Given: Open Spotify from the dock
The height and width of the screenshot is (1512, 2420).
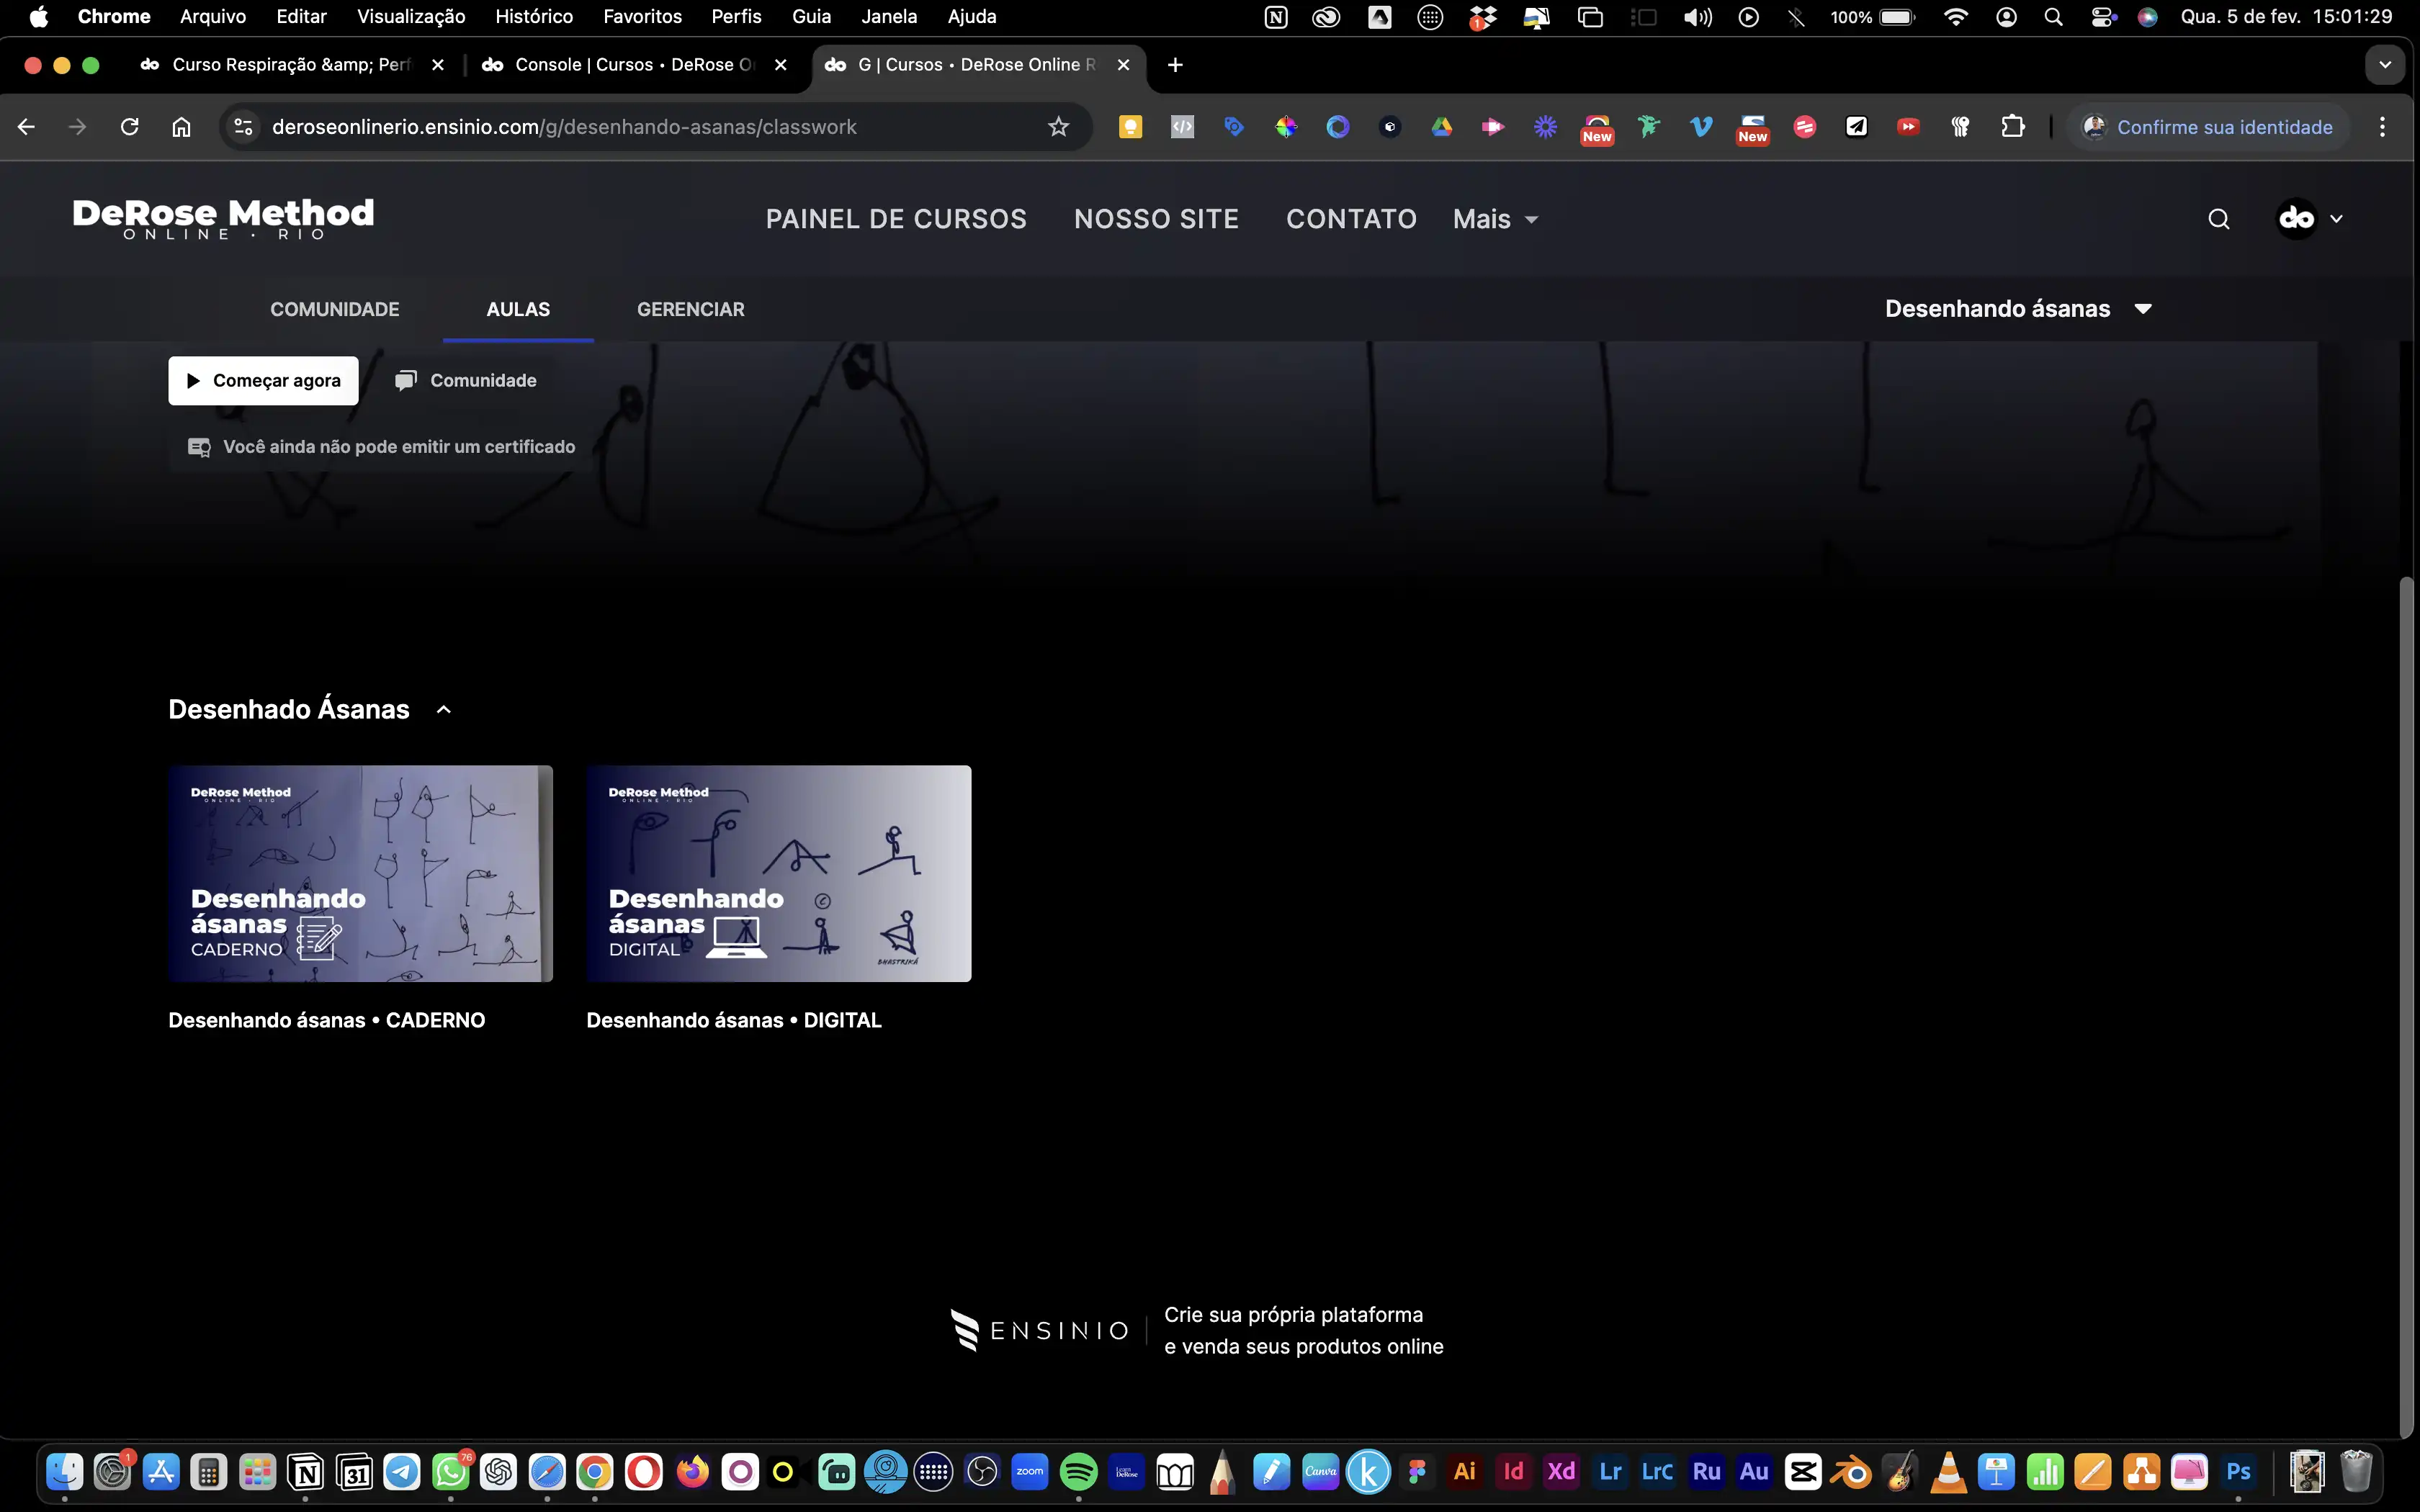Looking at the screenshot, I should coord(1078,1471).
